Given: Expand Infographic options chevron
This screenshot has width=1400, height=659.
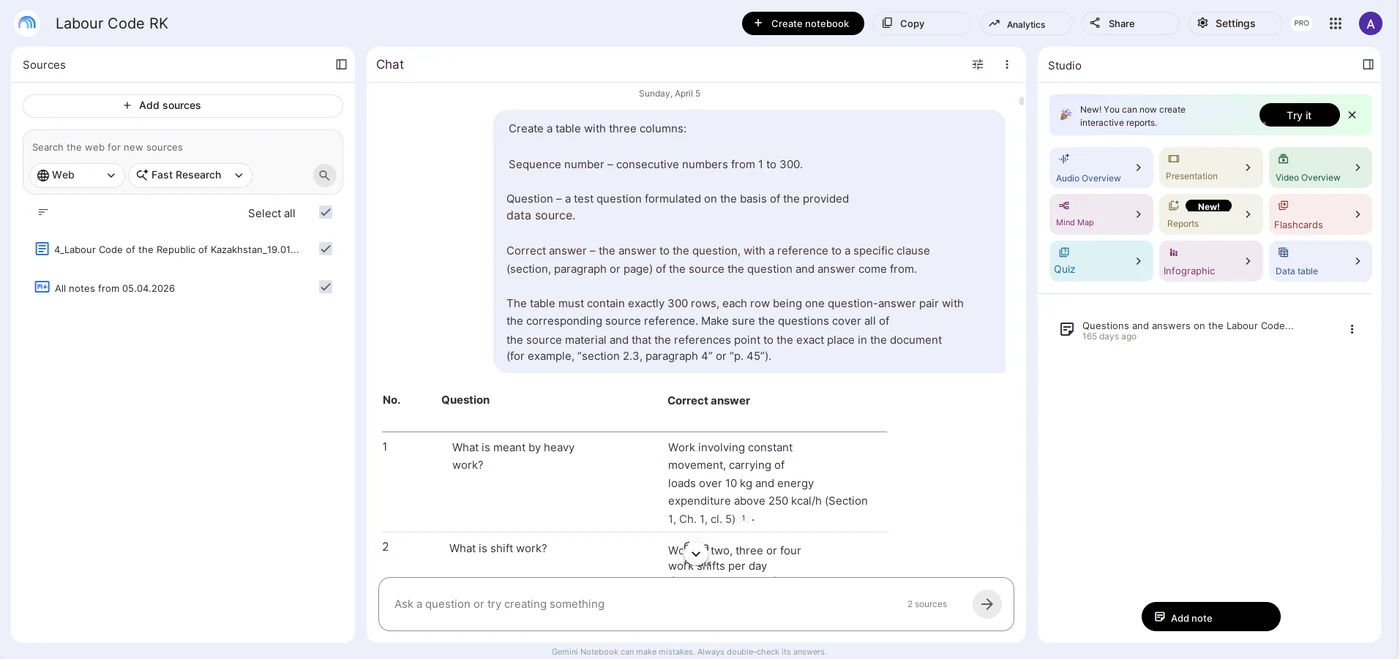Looking at the screenshot, I should pos(1248,261).
